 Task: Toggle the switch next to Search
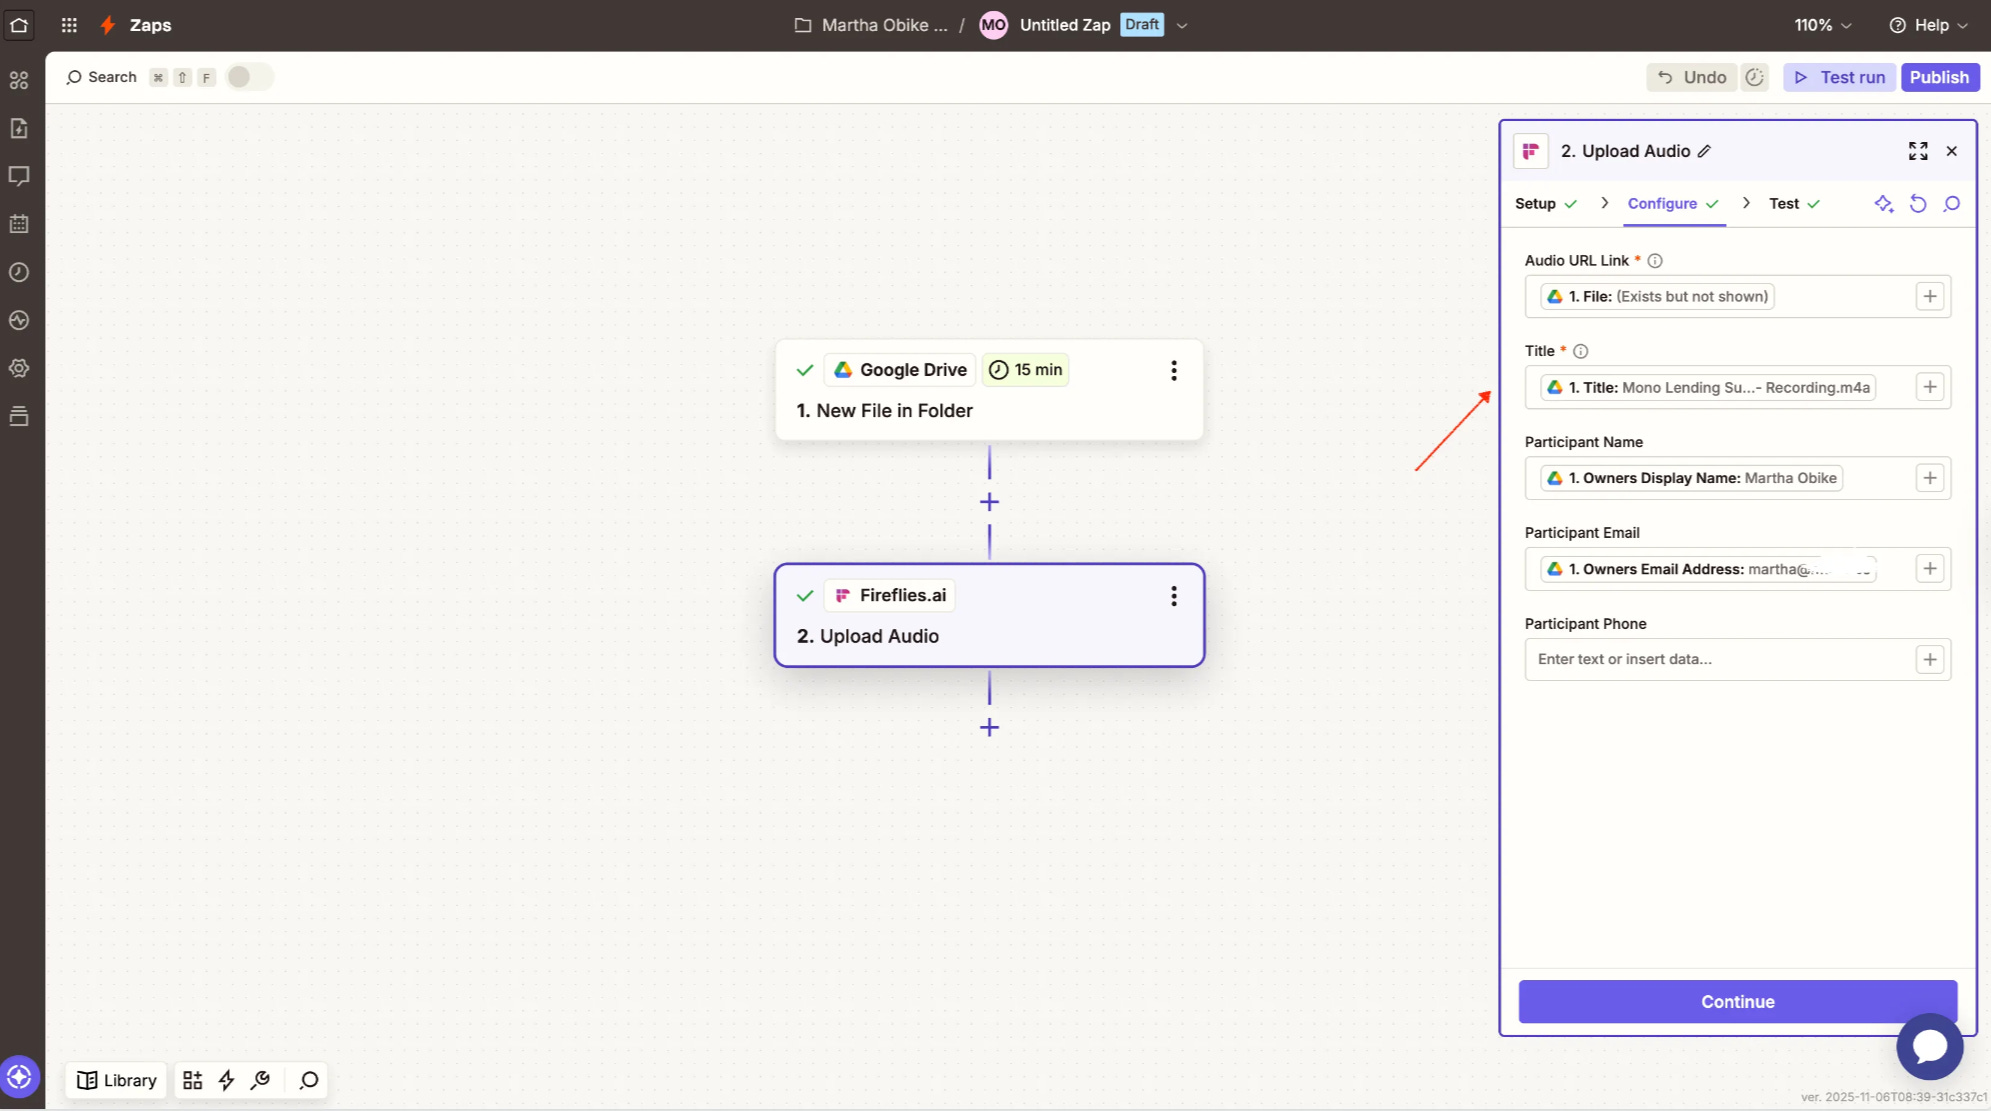[249, 77]
